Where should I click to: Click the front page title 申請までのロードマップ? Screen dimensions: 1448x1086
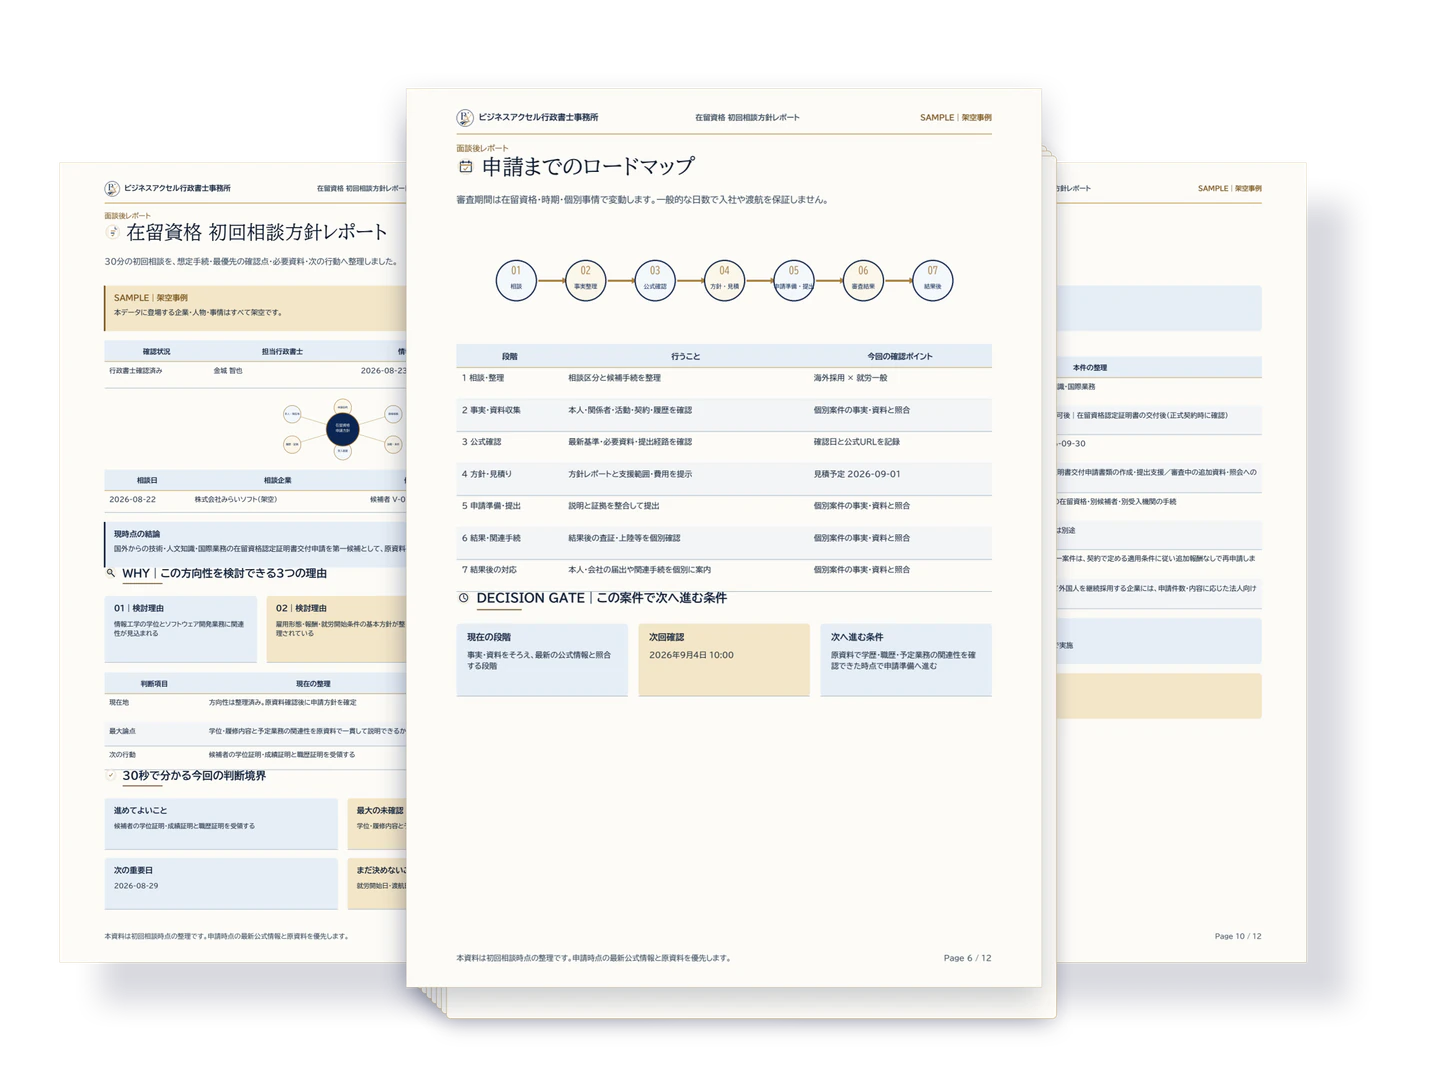588,167
